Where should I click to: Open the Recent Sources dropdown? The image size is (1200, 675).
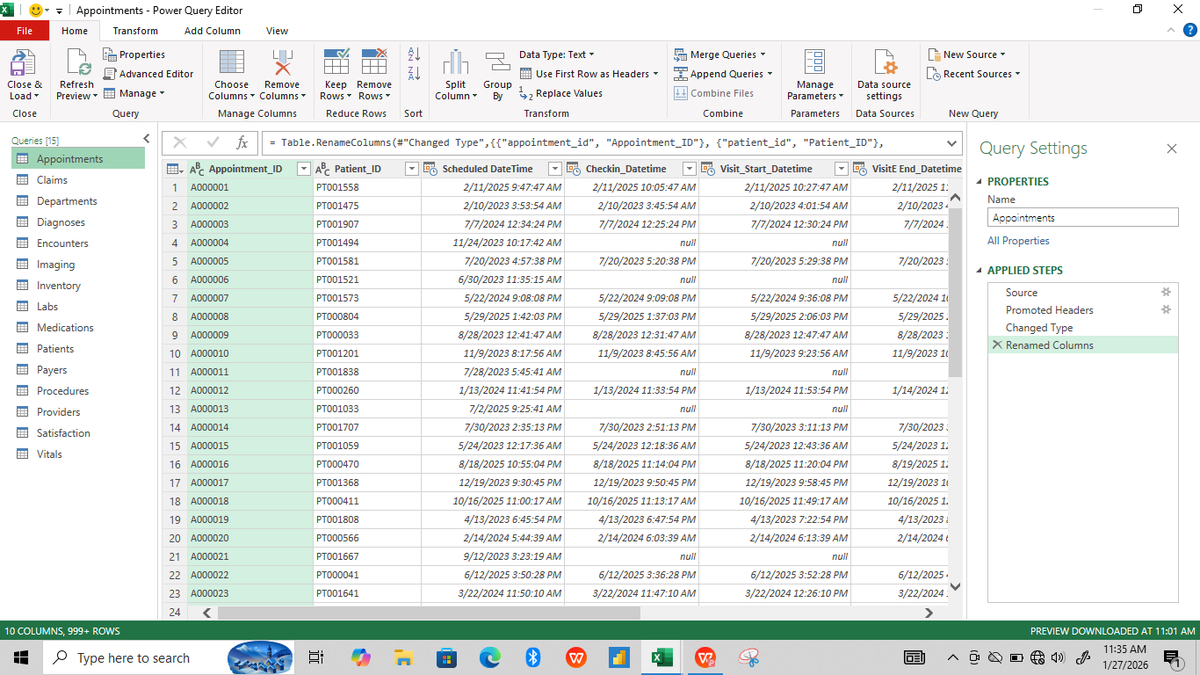pos(974,74)
